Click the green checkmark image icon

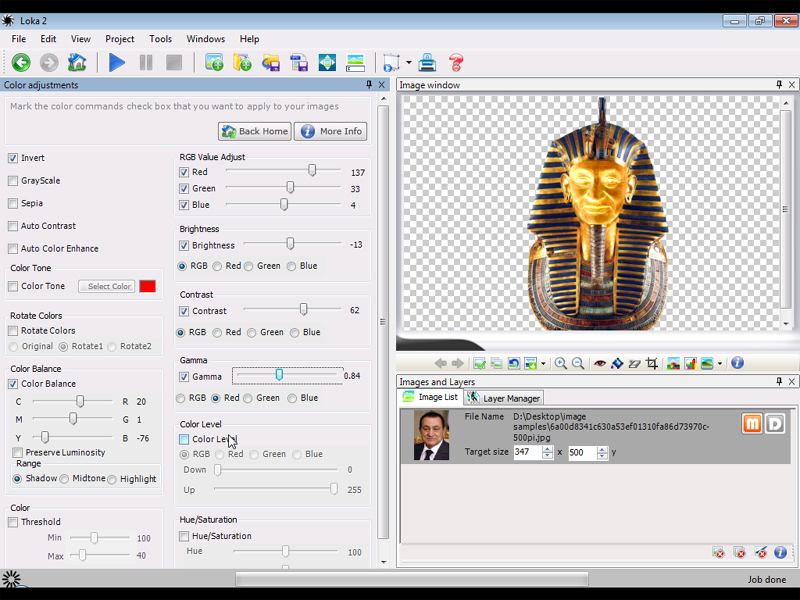[479, 363]
